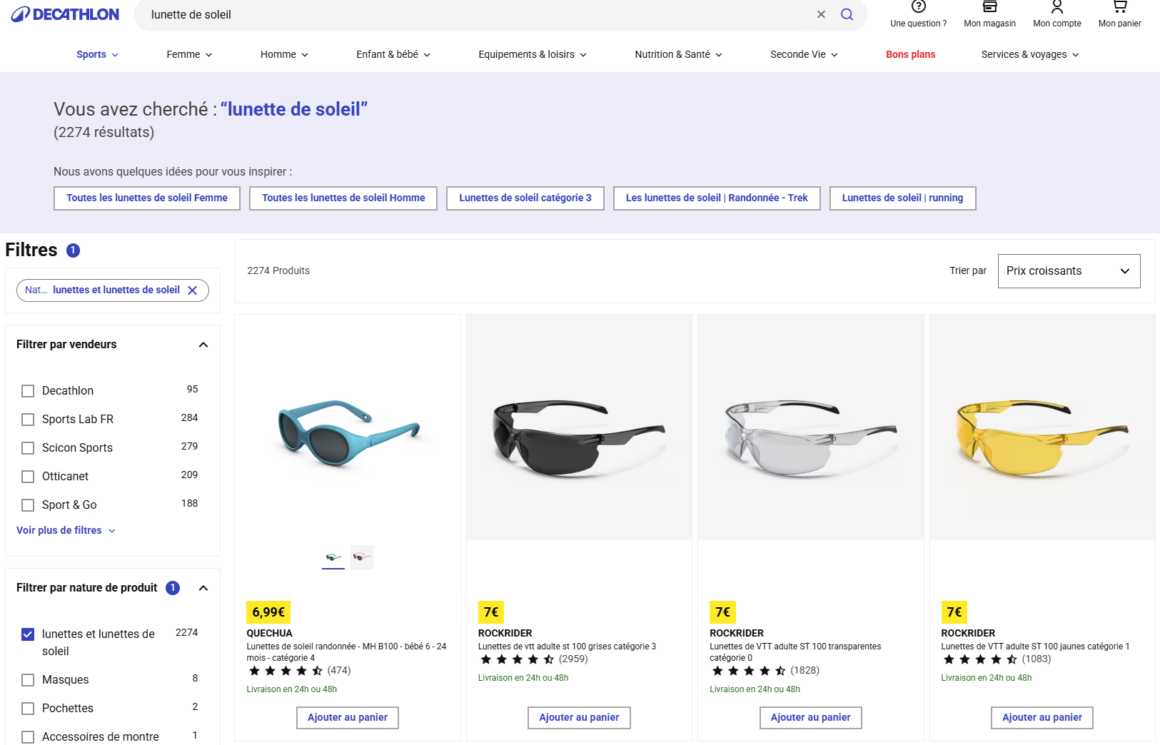Uncheck 'lunettes et lunettes de soleil' filter
The image size is (1160, 745).
coord(28,634)
